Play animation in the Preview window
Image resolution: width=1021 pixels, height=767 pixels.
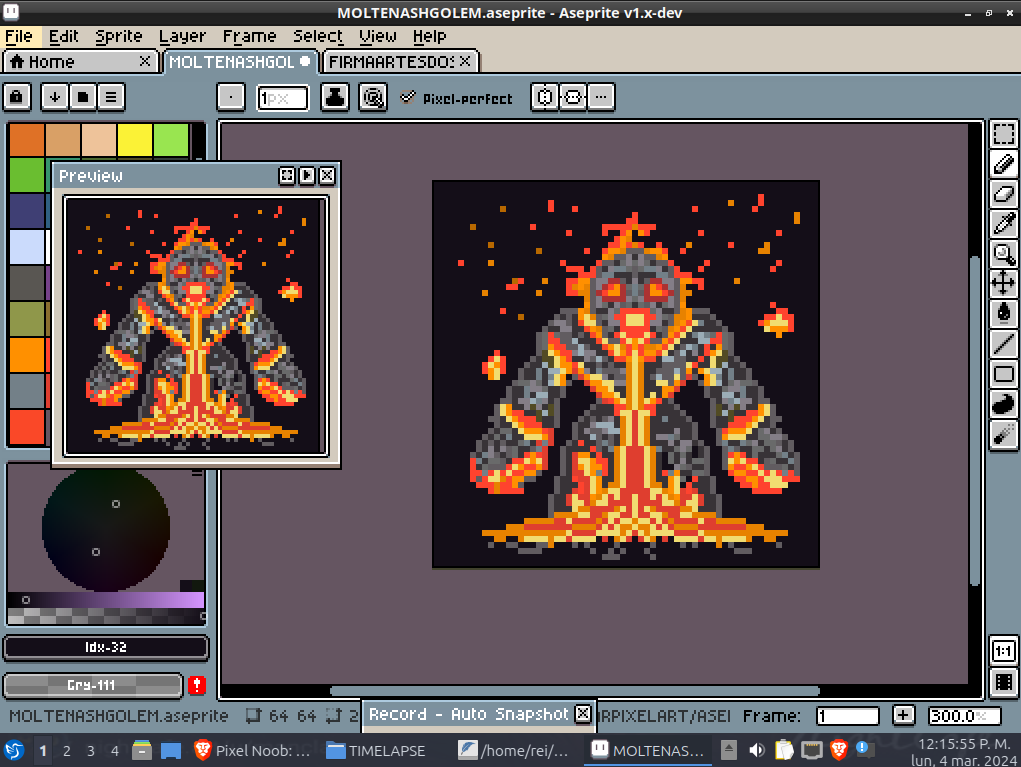(307, 175)
